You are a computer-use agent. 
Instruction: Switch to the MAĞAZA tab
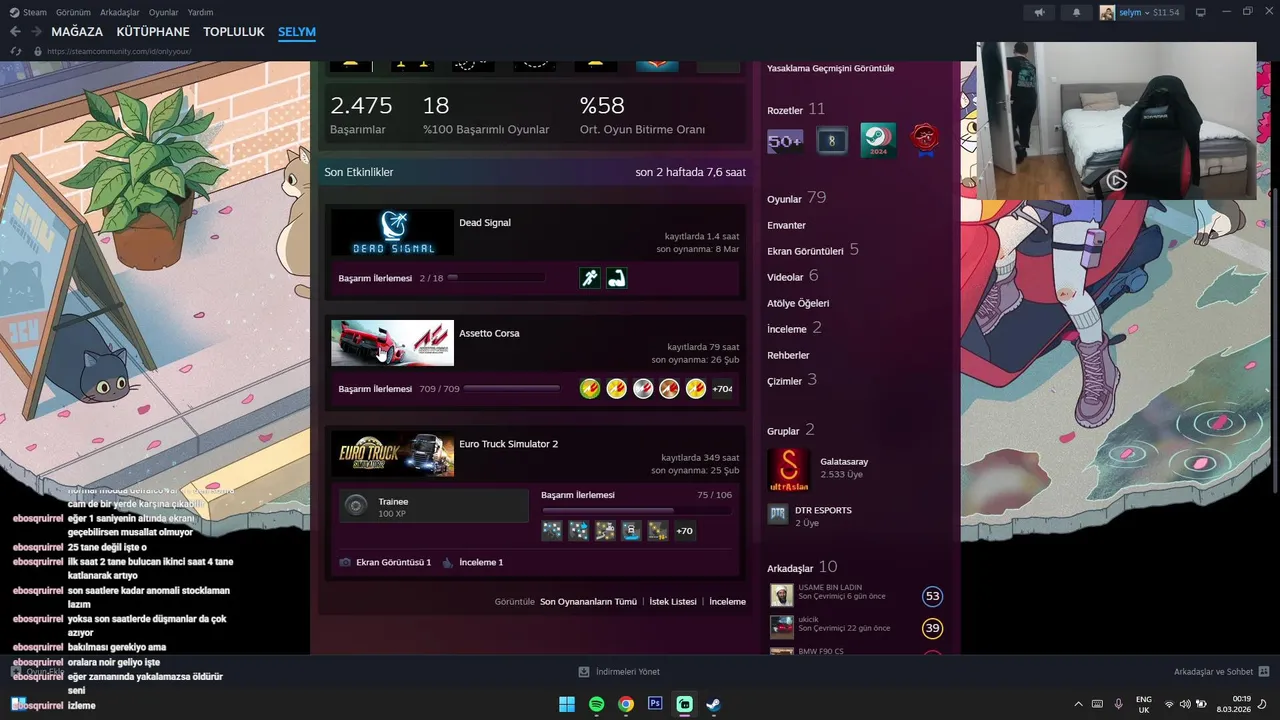[77, 32]
